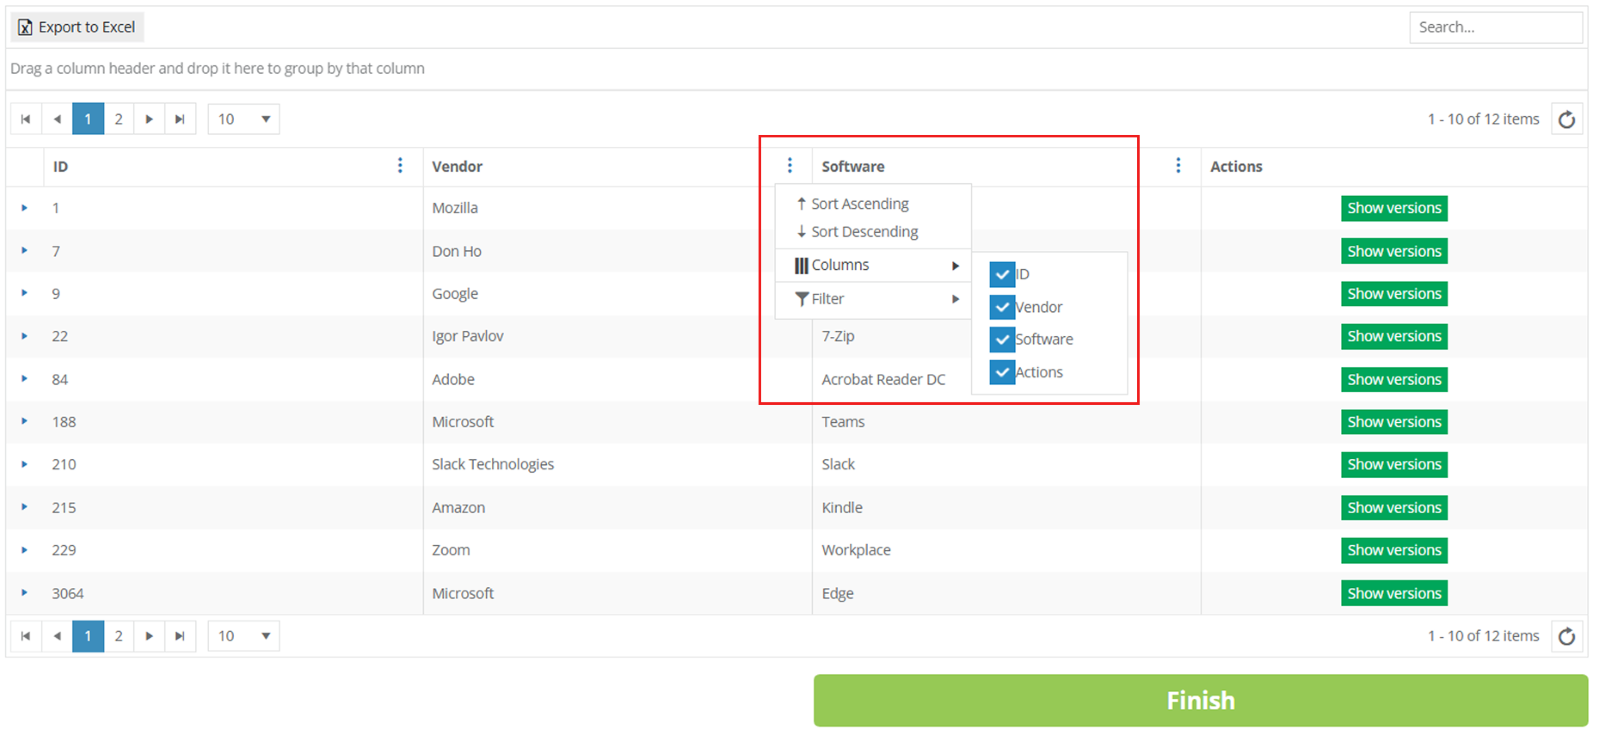Click the bottom refresh icon
The height and width of the screenshot is (748, 1600).
[1566, 636]
